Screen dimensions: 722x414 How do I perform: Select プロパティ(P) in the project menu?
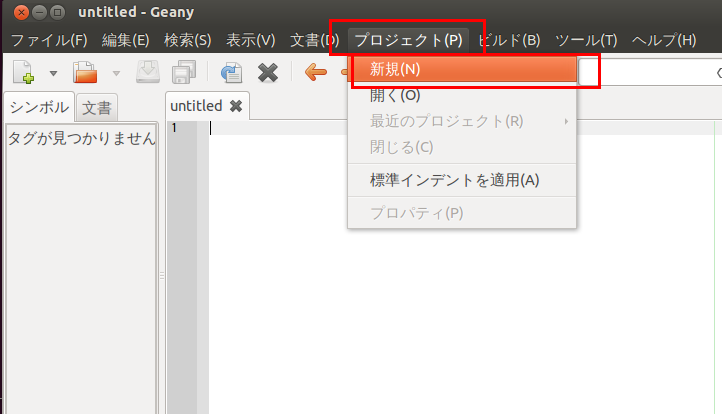462,213
